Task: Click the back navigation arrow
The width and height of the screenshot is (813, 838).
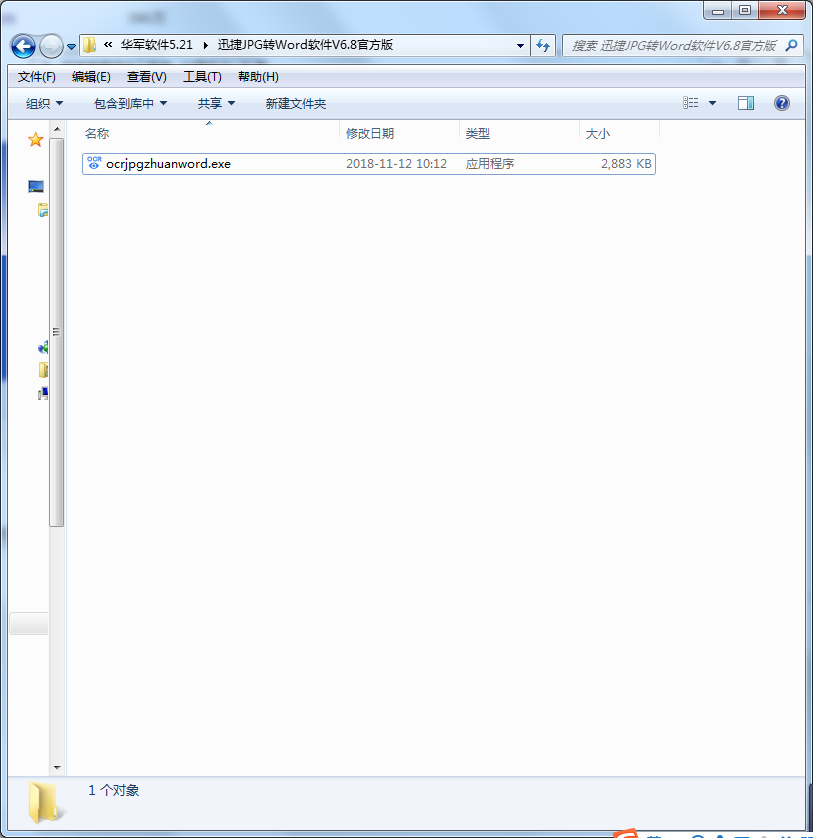Action: point(22,46)
